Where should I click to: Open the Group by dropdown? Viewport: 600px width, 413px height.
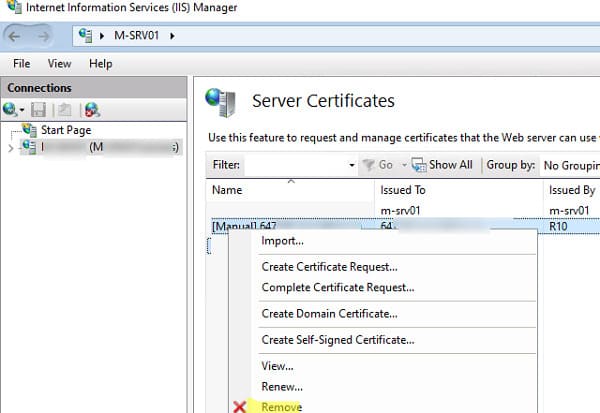[x=569, y=165]
